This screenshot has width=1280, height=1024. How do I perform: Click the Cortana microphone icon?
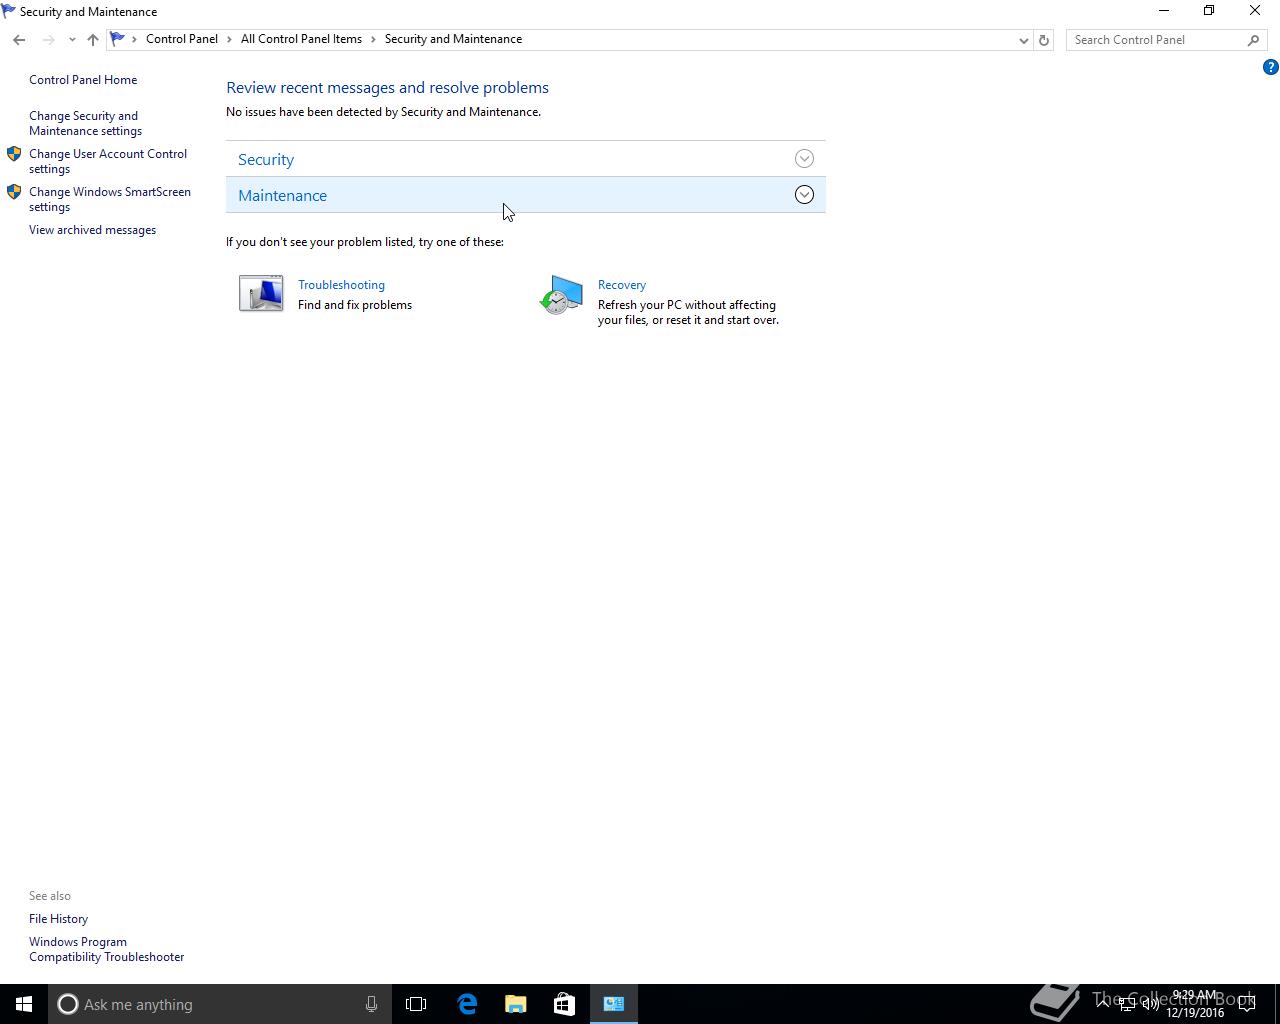point(371,1004)
